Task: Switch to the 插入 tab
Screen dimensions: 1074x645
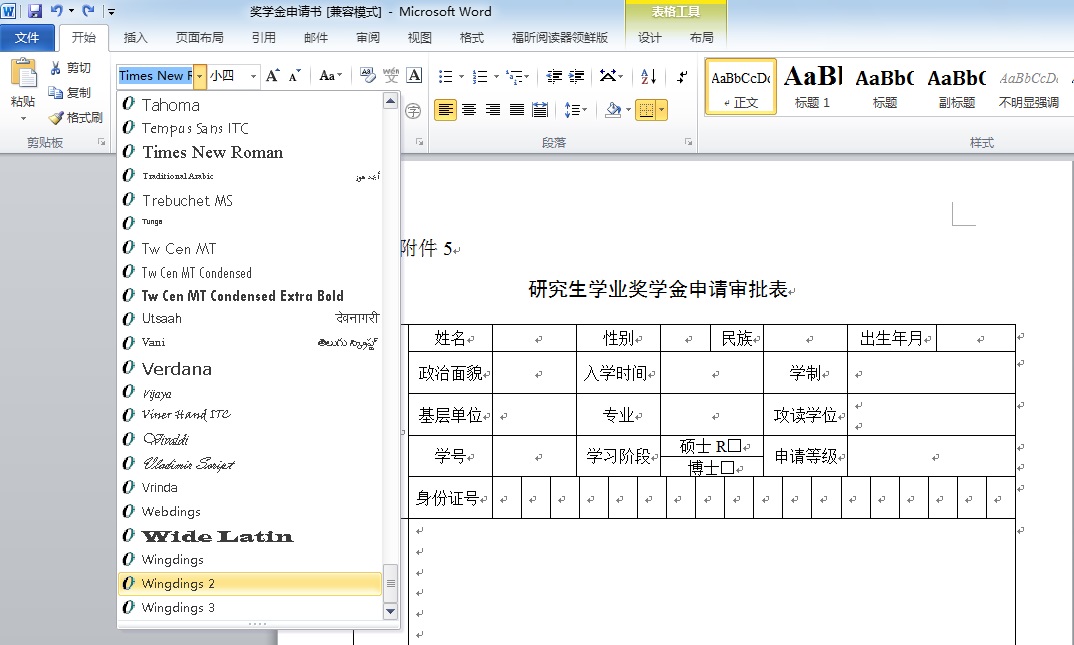Action: pyautogui.click(x=135, y=38)
